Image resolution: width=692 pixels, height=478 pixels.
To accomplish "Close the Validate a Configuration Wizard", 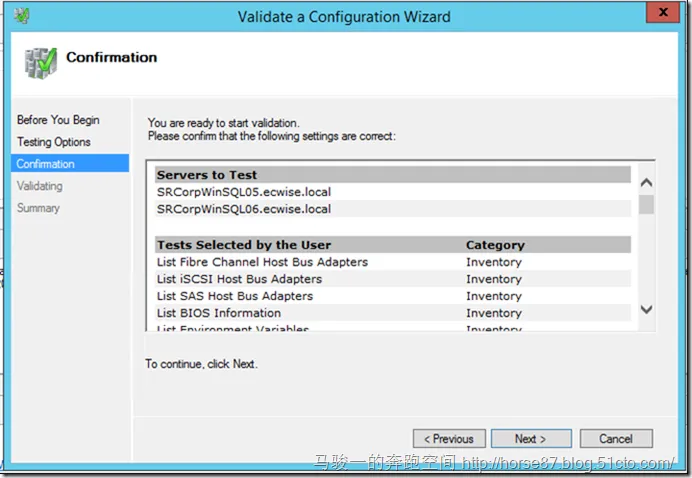I will click(662, 12).
